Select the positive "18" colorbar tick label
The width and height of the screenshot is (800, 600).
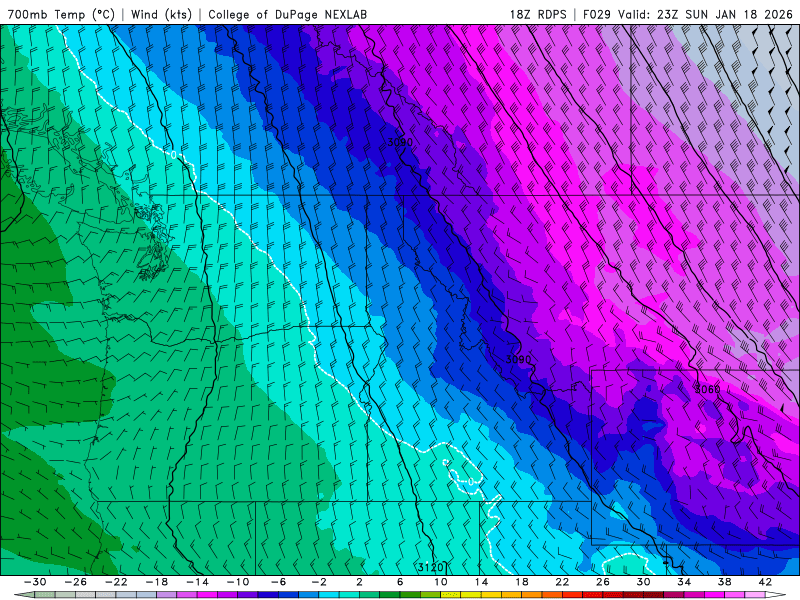[x=521, y=582]
